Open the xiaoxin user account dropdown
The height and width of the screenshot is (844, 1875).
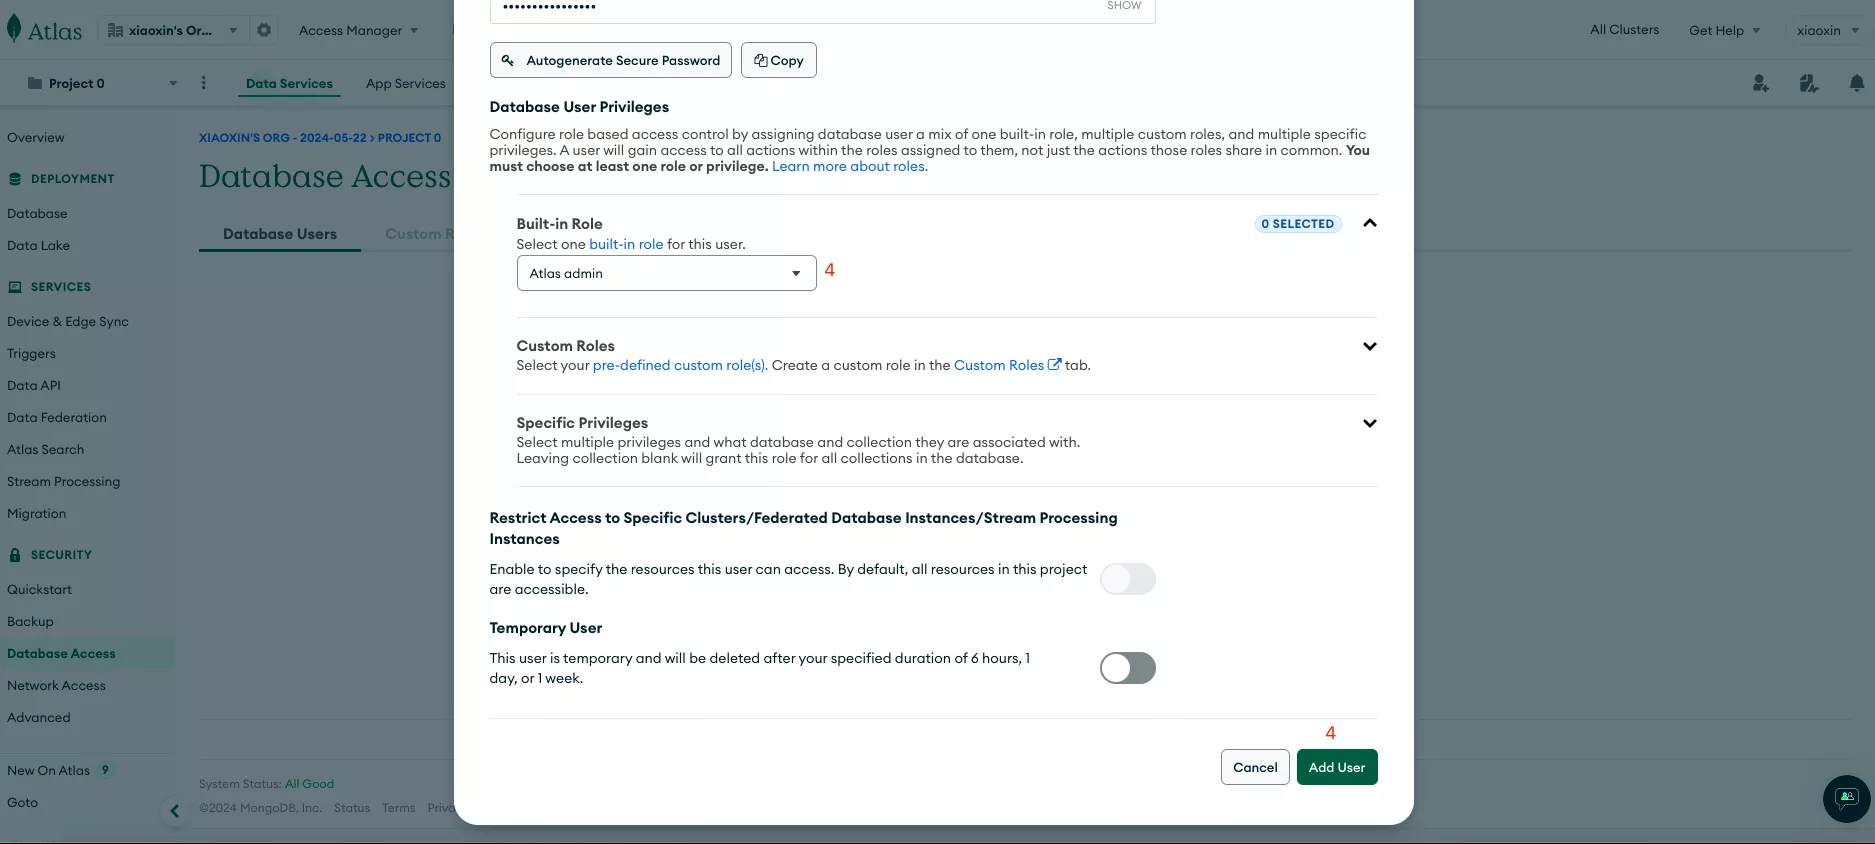pyautogui.click(x=1827, y=30)
